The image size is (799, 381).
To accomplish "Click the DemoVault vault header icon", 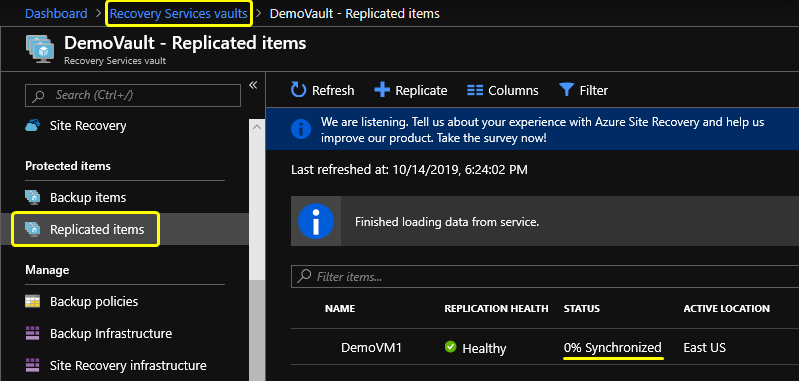I will [40, 49].
